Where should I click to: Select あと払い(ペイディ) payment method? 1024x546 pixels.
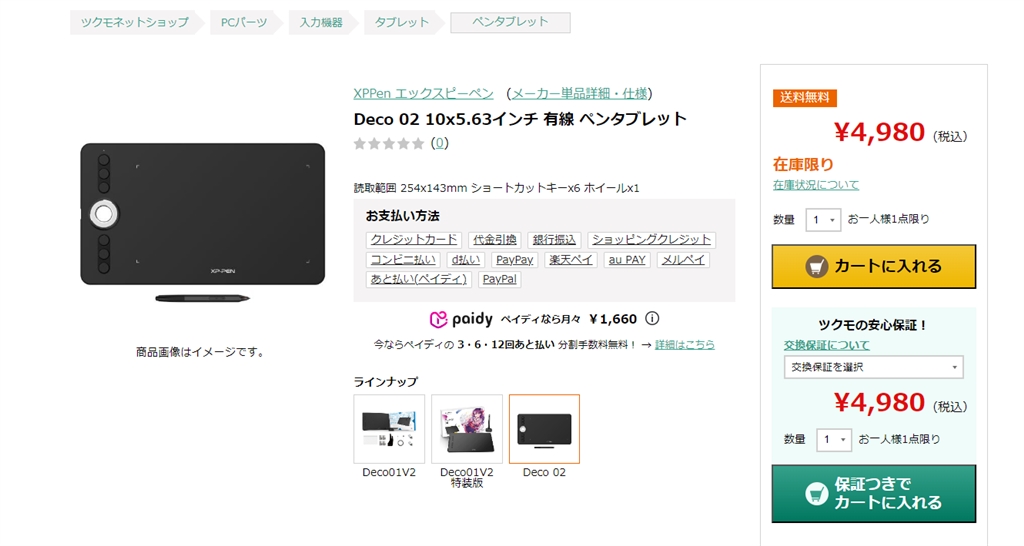(419, 279)
